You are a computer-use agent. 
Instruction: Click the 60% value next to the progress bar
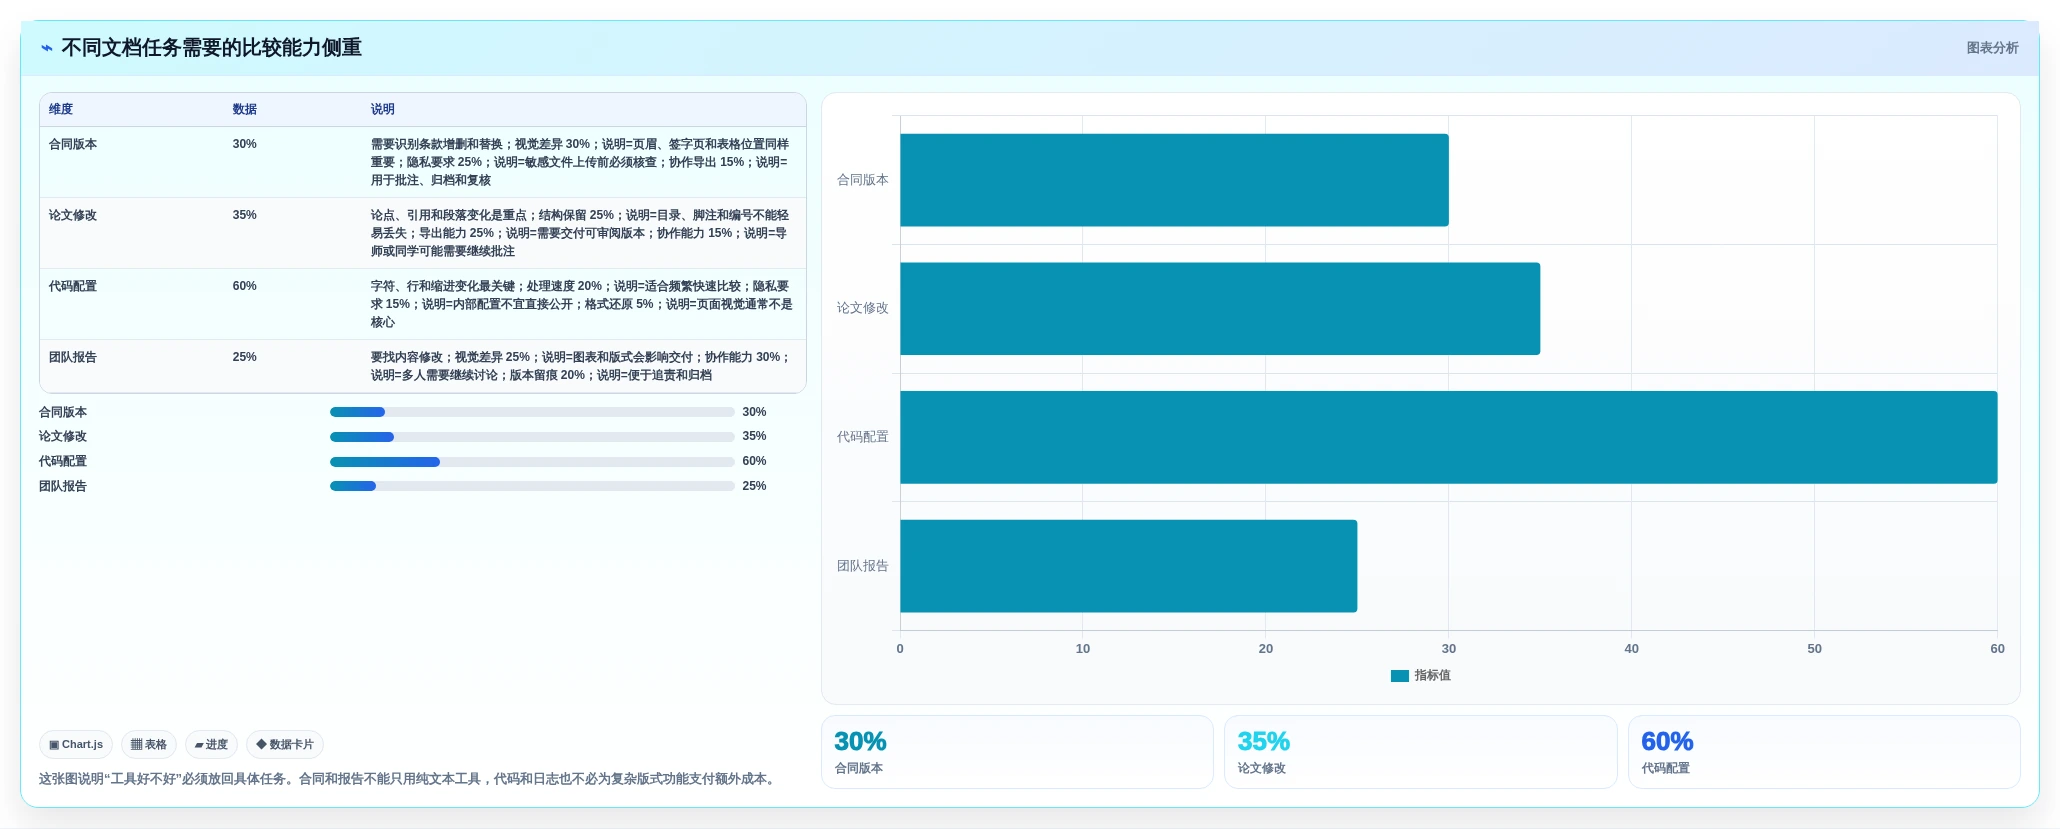pos(754,461)
